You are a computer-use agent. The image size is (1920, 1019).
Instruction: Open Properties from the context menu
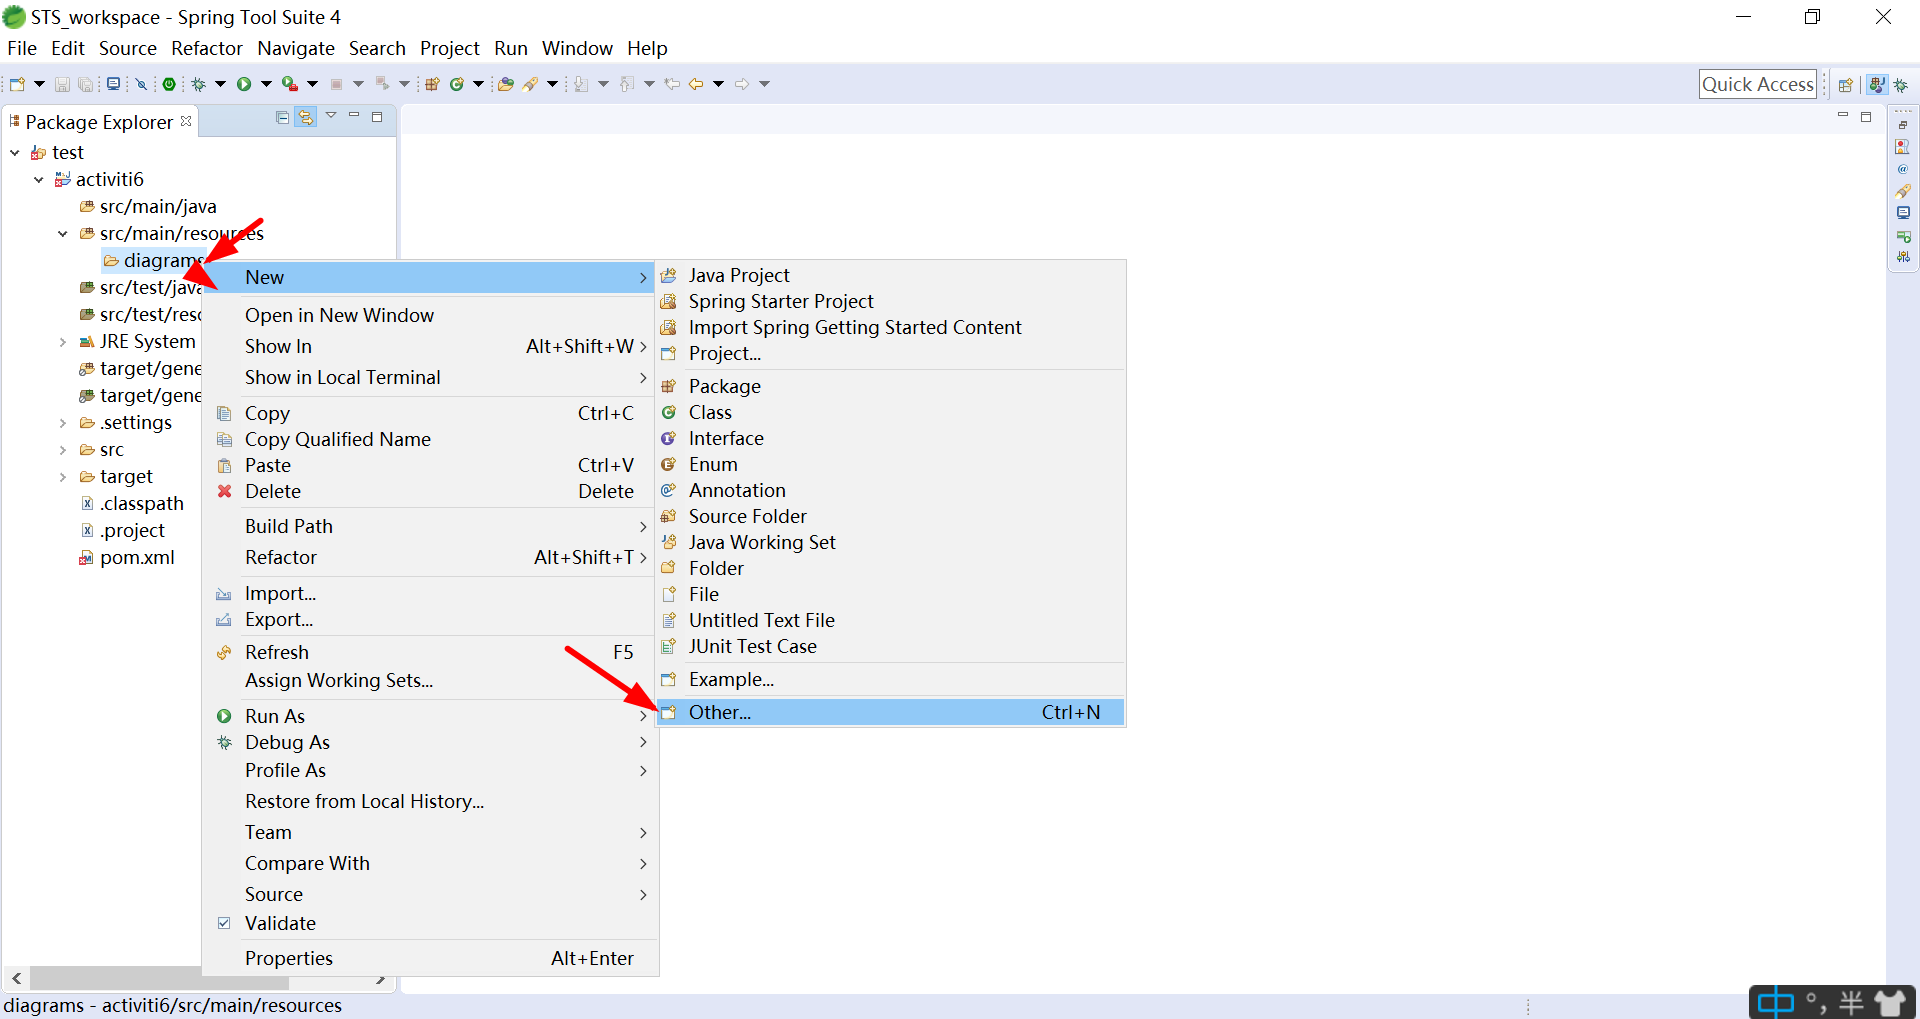431,958
